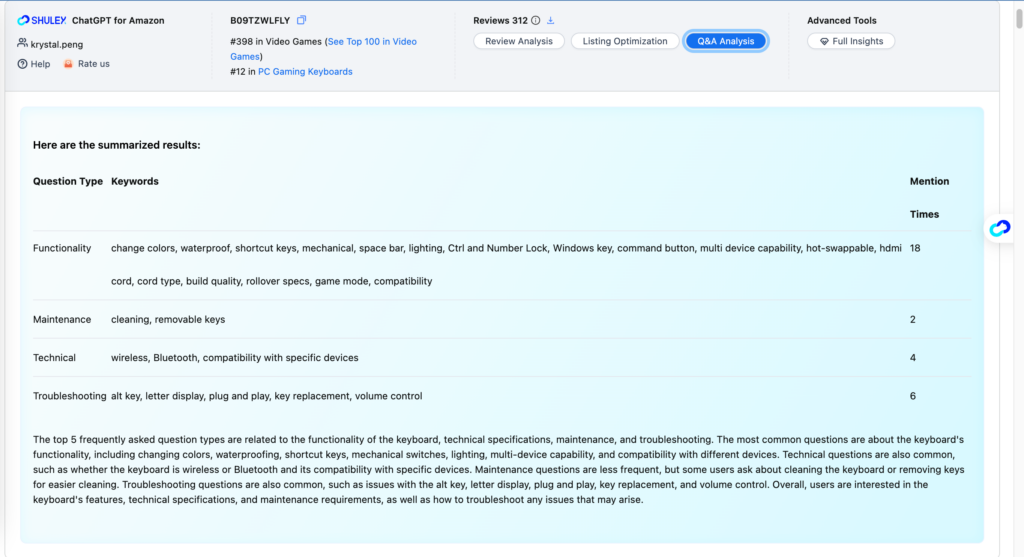This screenshot has height=557, width=1024.
Task: Click the Shulex logo icon
Action: (24, 20)
